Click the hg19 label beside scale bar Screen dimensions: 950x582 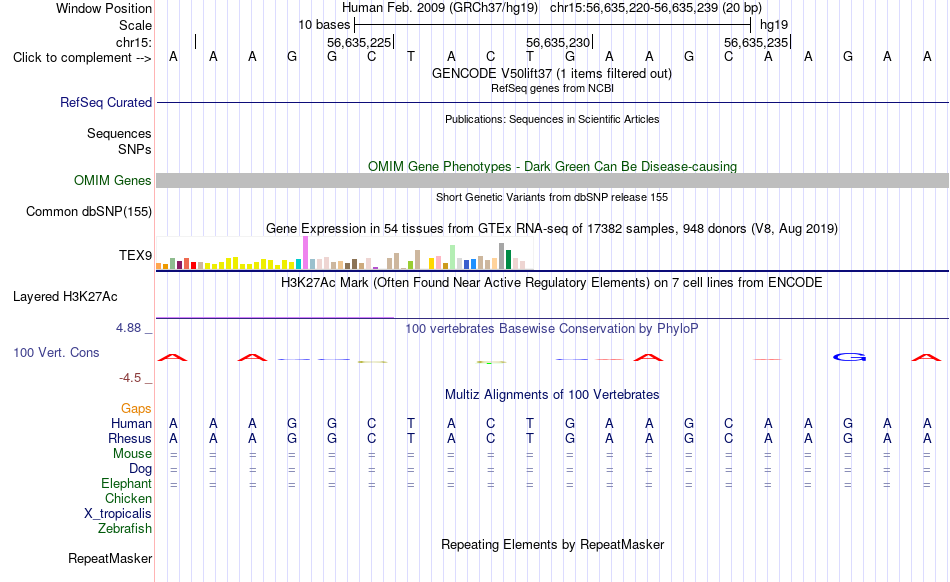click(x=774, y=25)
